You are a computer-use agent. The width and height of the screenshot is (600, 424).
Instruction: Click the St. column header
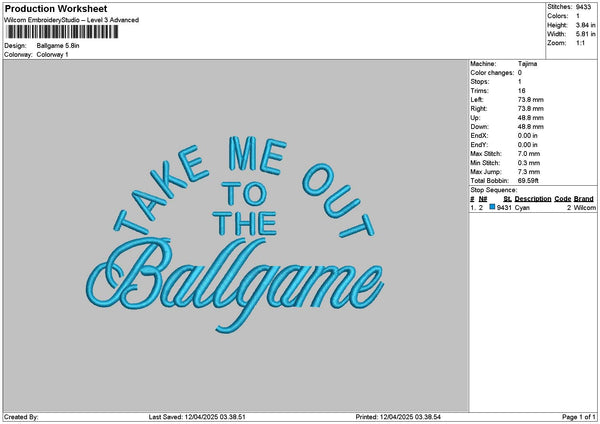click(x=507, y=199)
